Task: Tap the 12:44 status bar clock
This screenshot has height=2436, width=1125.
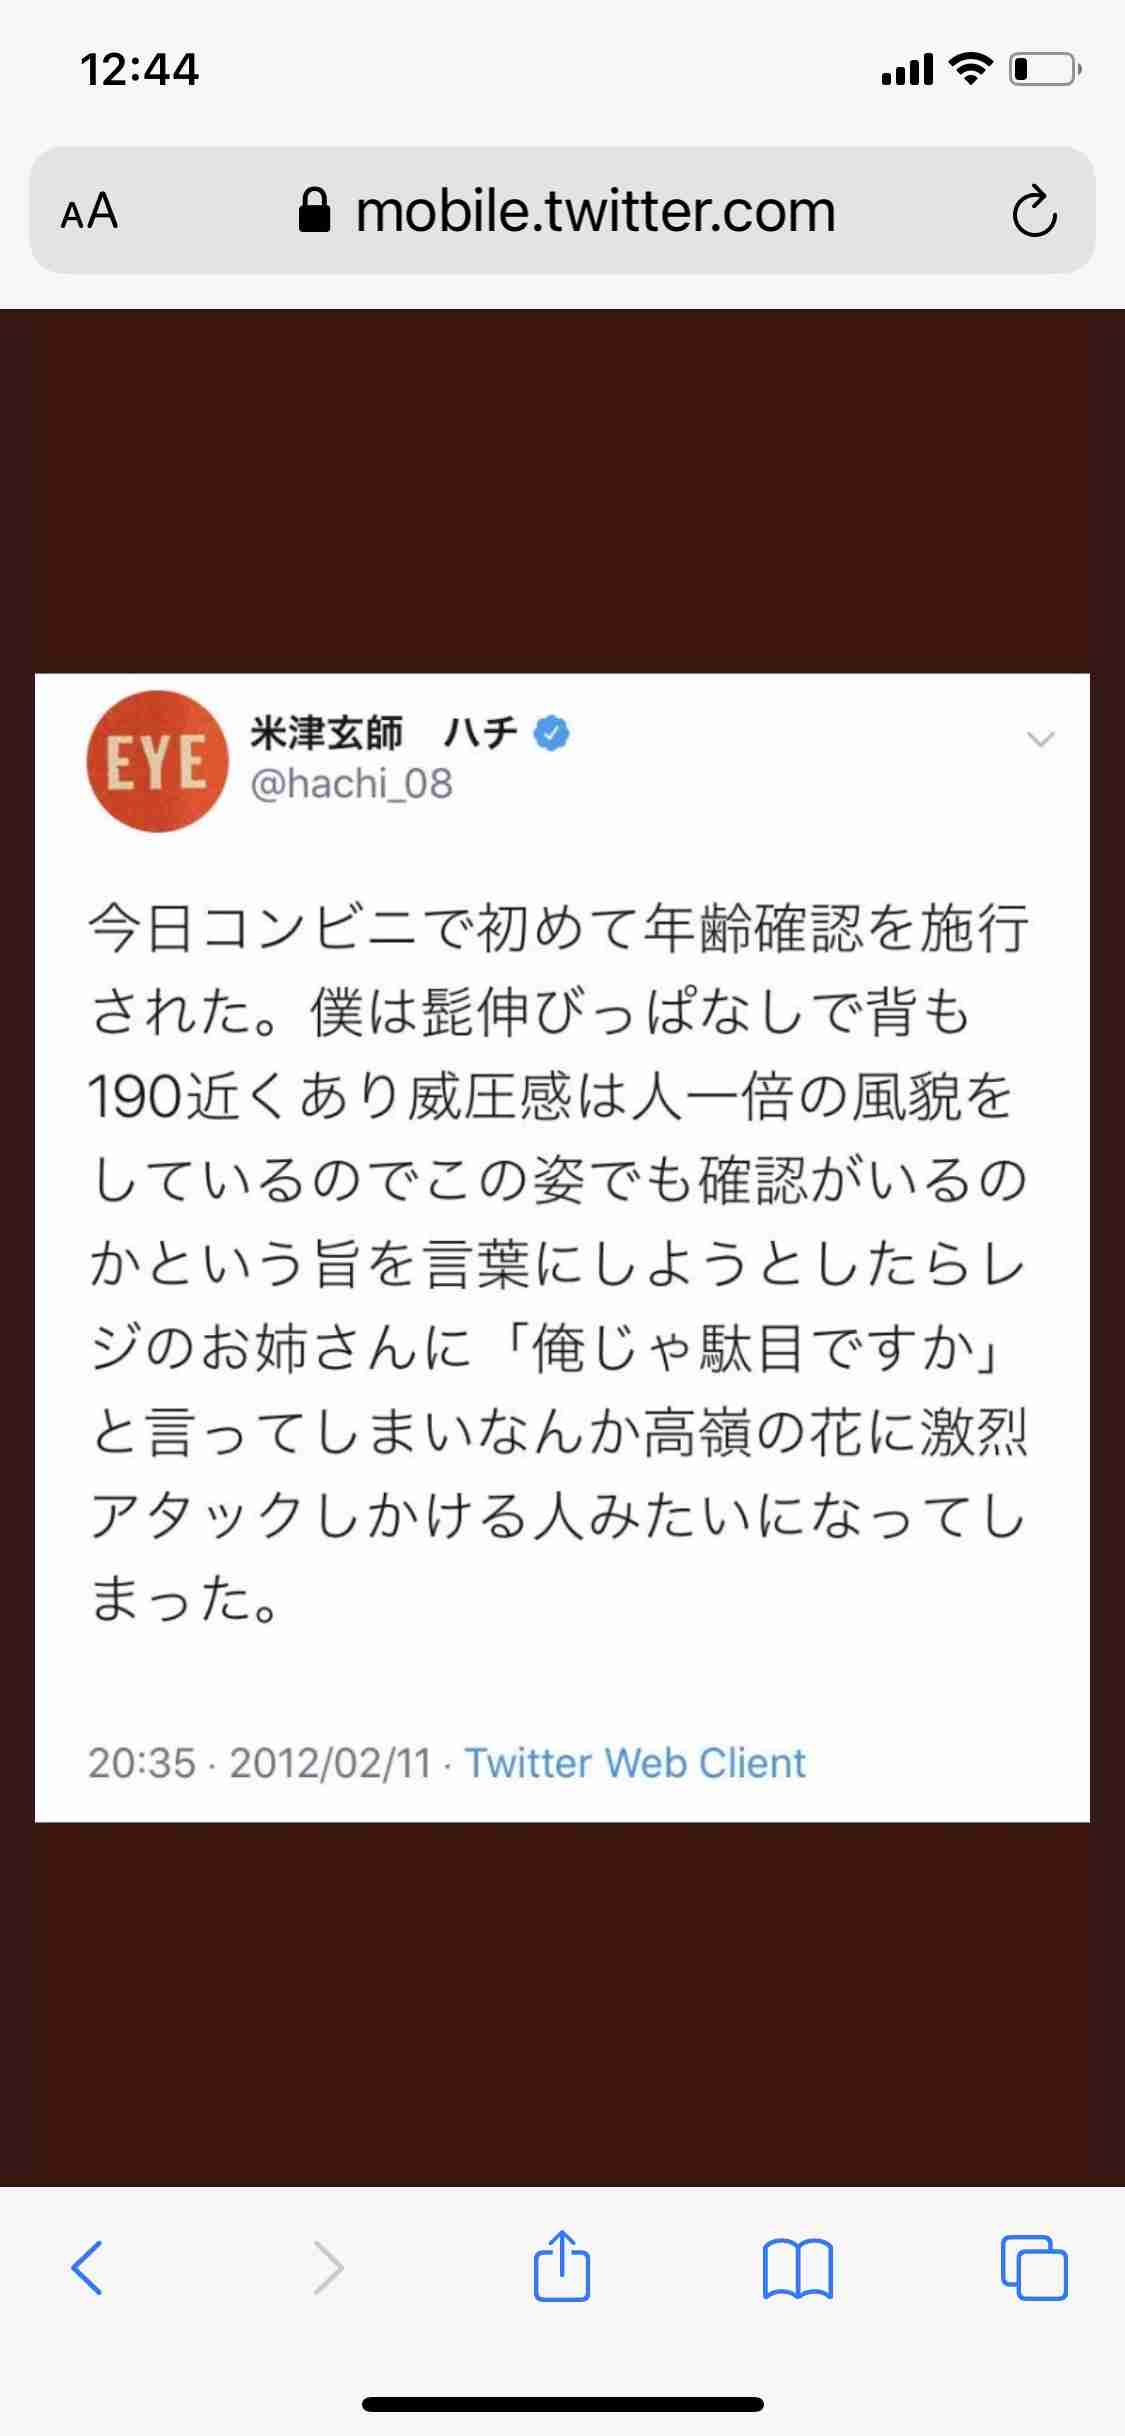Action: click(140, 70)
